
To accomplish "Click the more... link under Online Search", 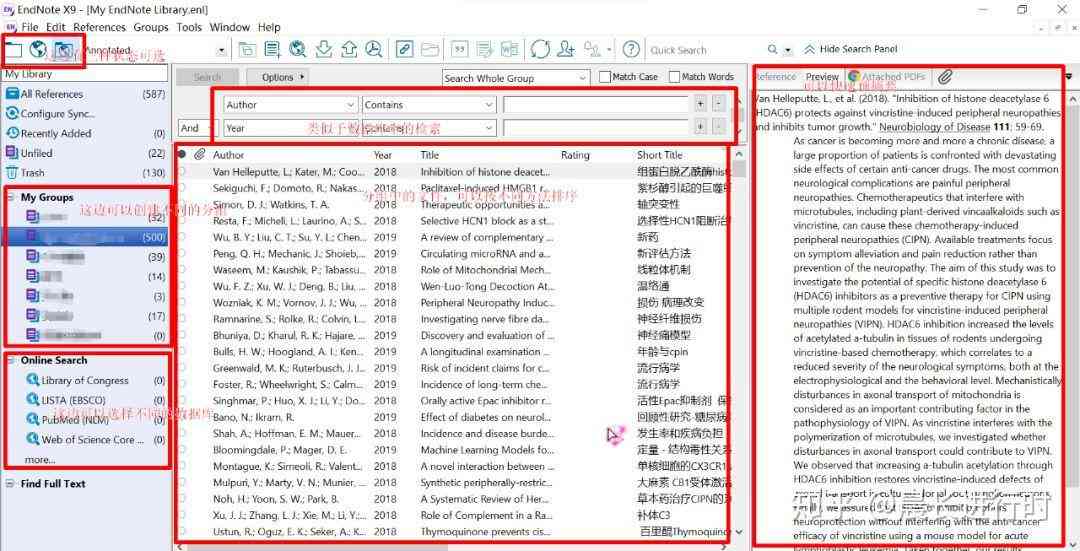I will click(40, 459).
